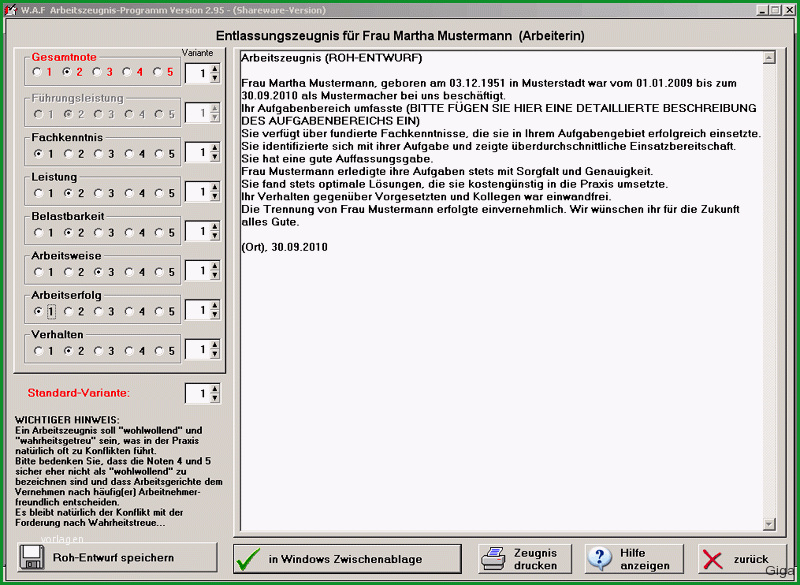Open Hilfe anzeigen
Image resolution: width=800 pixels, height=585 pixels.
coord(634,559)
